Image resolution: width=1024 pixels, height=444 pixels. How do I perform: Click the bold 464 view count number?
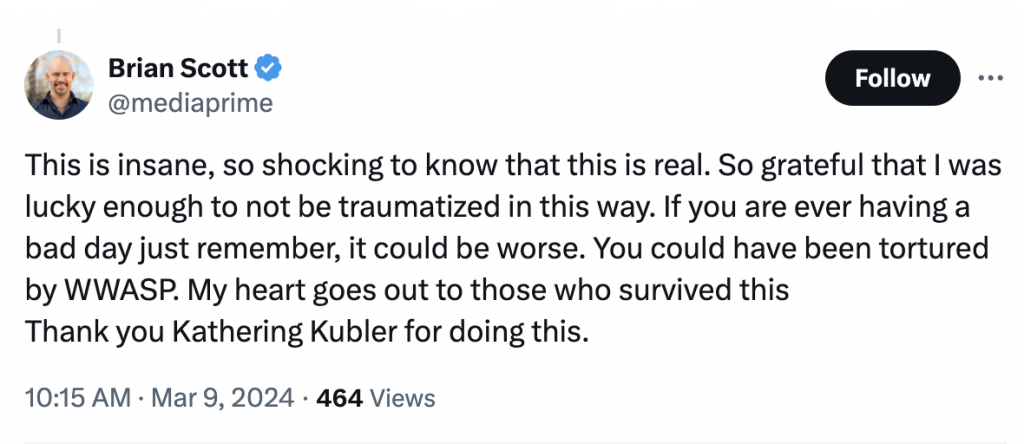tap(339, 397)
